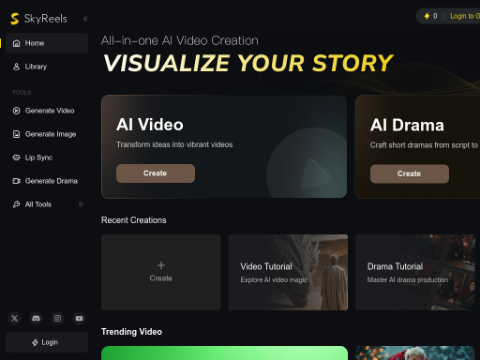Viewport: 480px width, 360px height.
Task: Click Create on the AI Video card
Action: (x=155, y=173)
